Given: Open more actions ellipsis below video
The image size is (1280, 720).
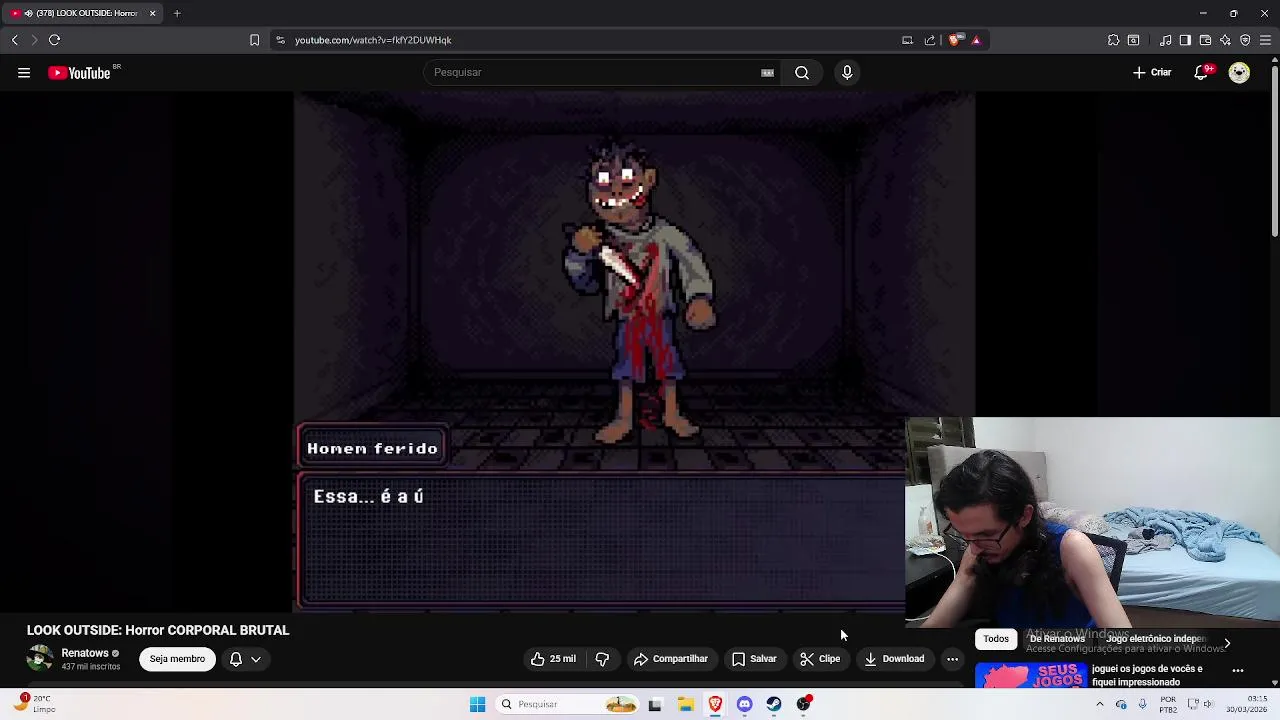Looking at the screenshot, I should click(x=952, y=659).
